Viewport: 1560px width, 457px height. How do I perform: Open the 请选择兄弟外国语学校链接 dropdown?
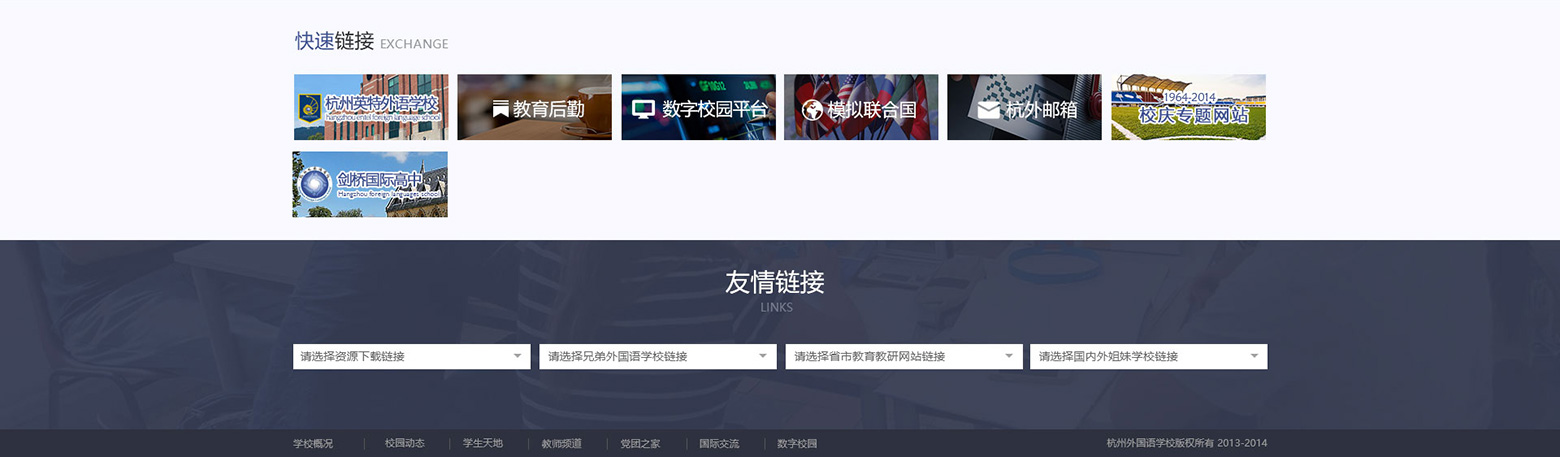(657, 356)
